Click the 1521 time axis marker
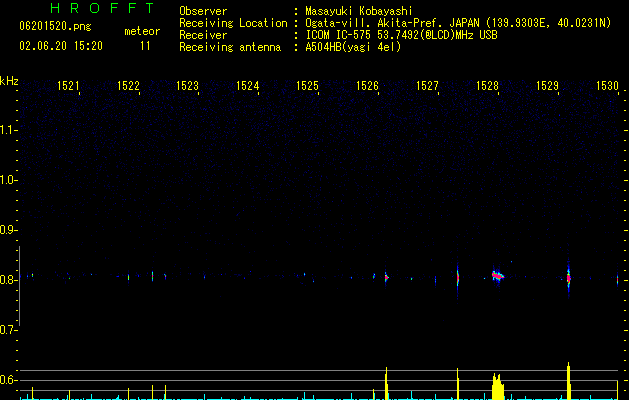Viewport: 629px width, 400px height. pos(68,86)
